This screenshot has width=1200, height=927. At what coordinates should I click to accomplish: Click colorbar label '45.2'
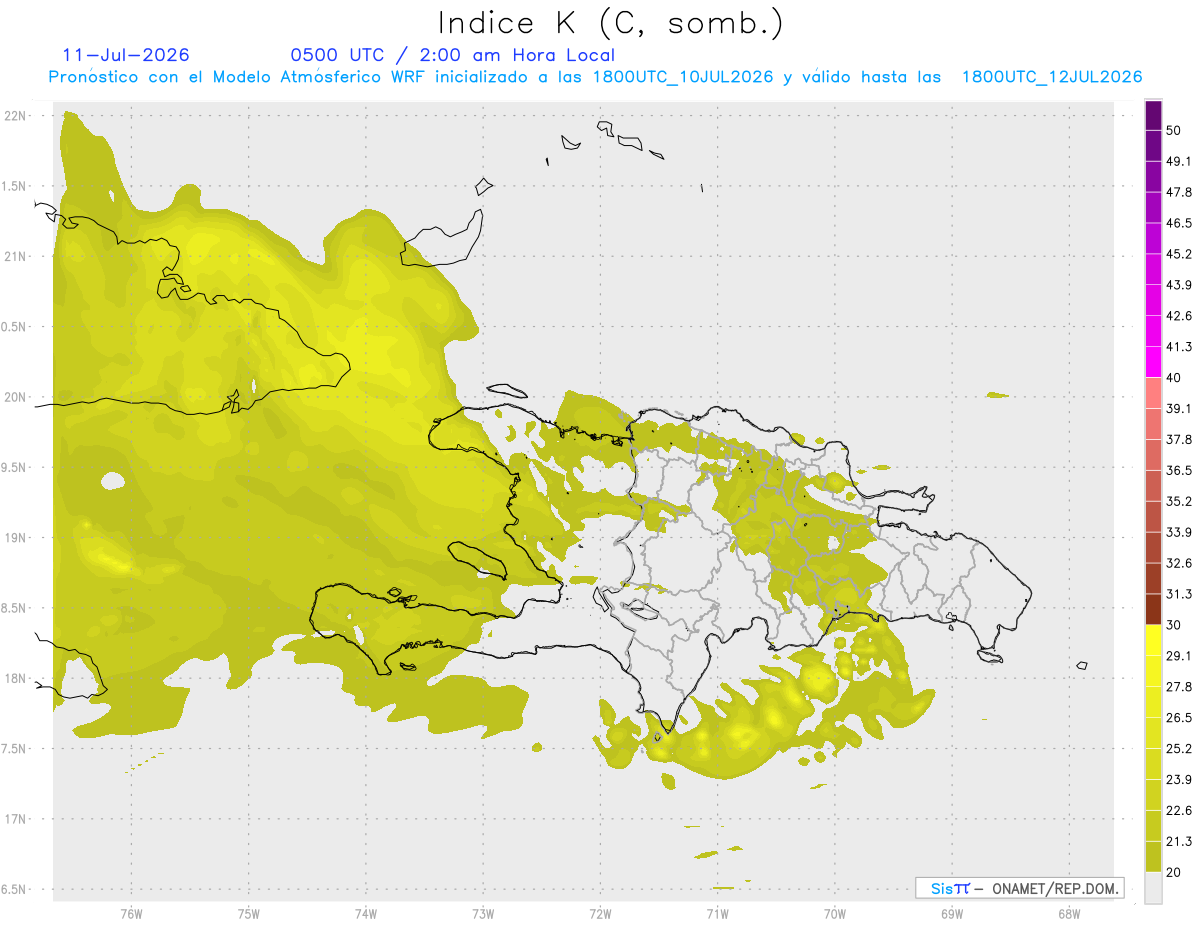[x=1179, y=254]
